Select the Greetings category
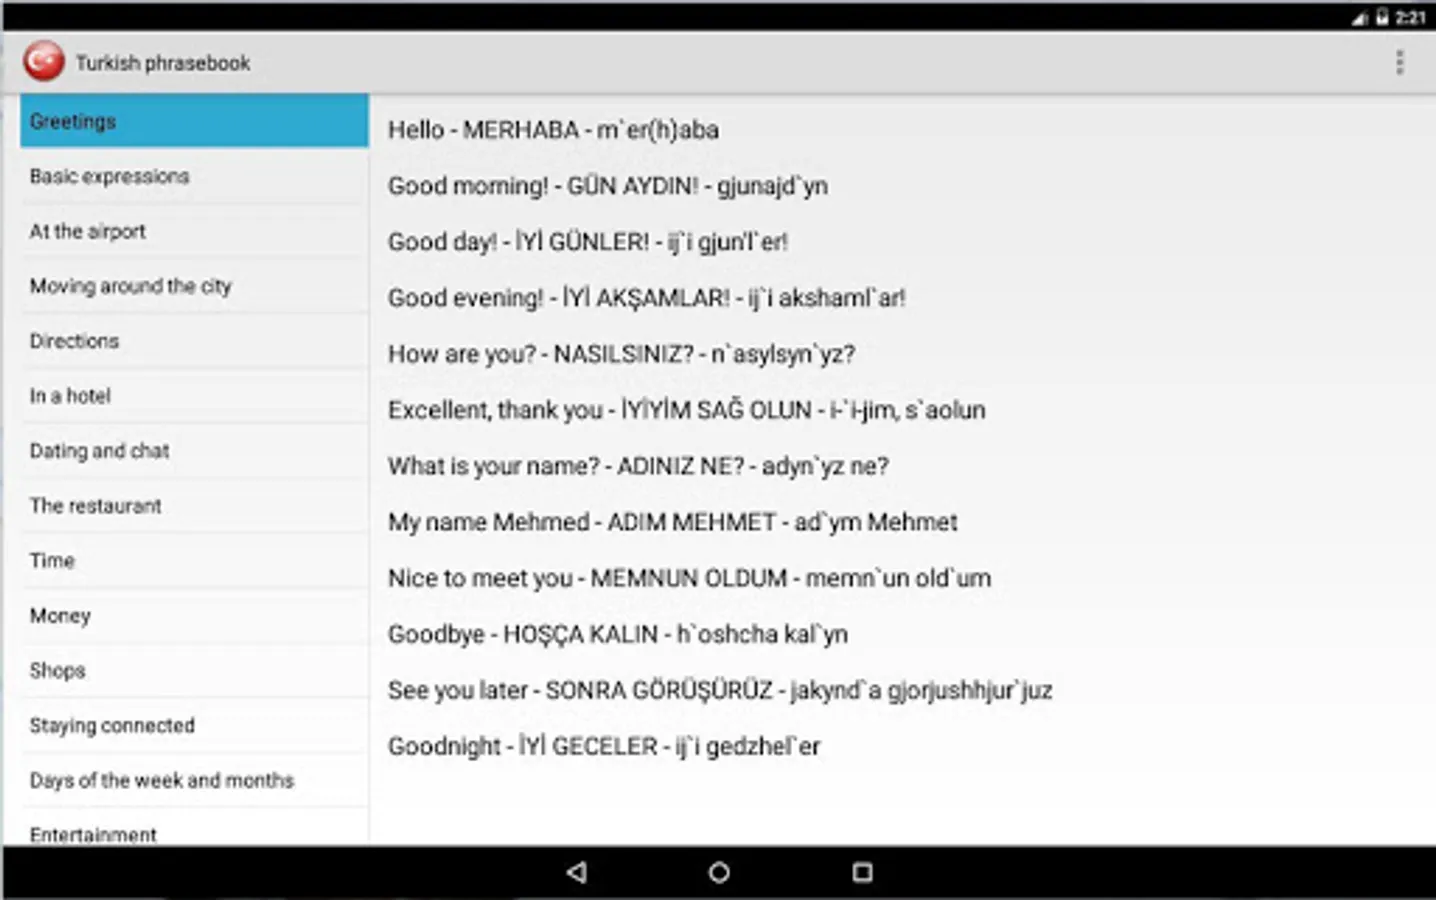This screenshot has width=1436, height=900. pyautogui.click(x=194, y=121)
